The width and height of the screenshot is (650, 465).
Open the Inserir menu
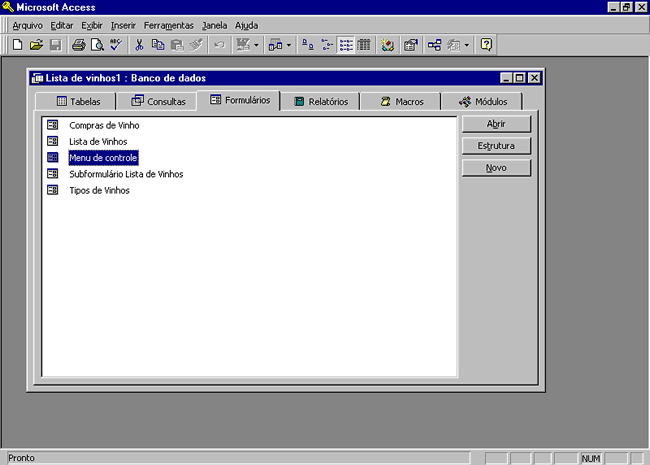123,24
